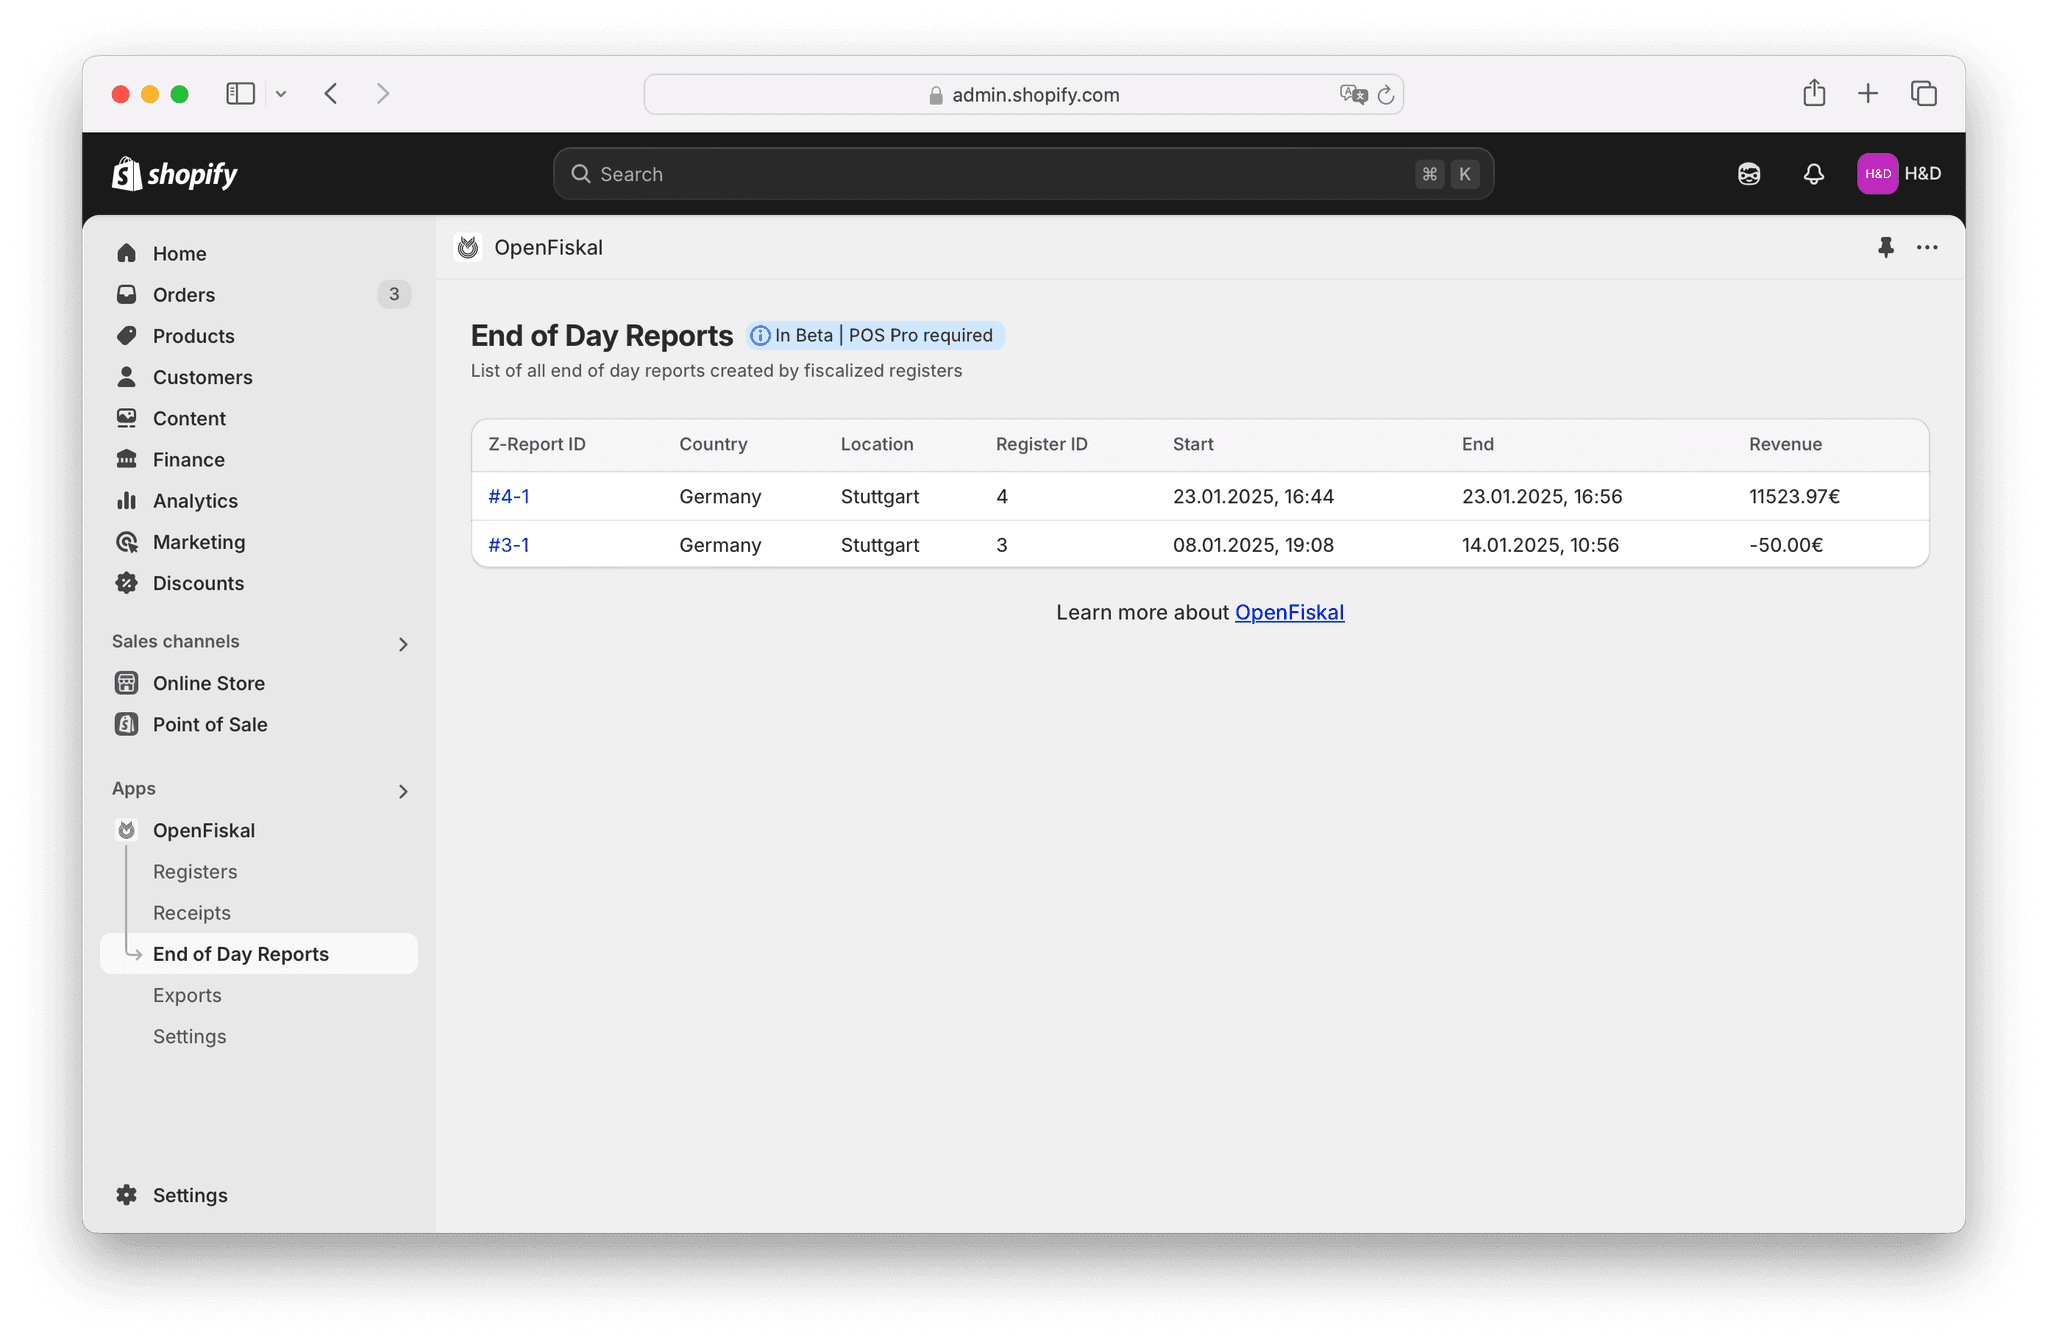Click the Revenue column header

coord(1785,444)
